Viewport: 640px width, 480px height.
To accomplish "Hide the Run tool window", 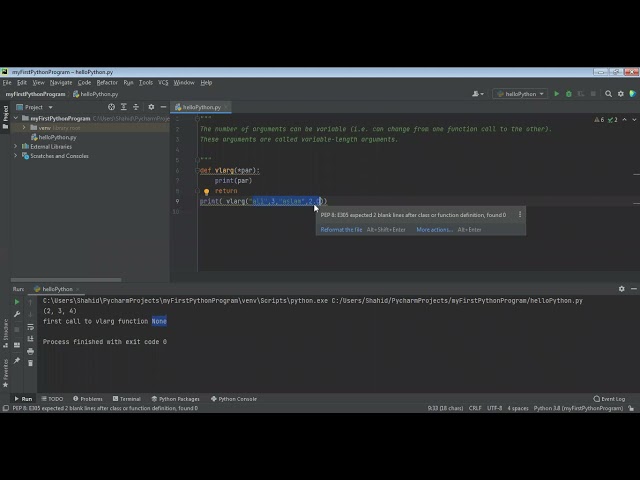I will 633,289.
